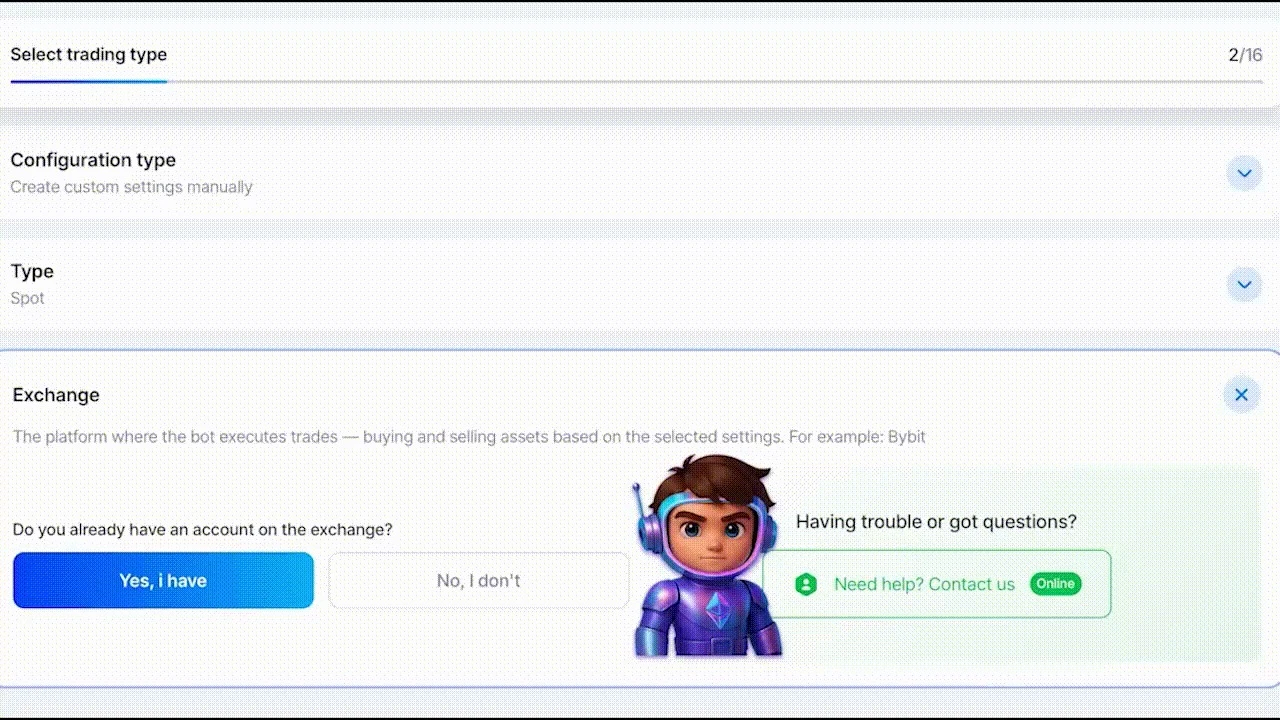Select the "Yes, i have" answer

163,580
